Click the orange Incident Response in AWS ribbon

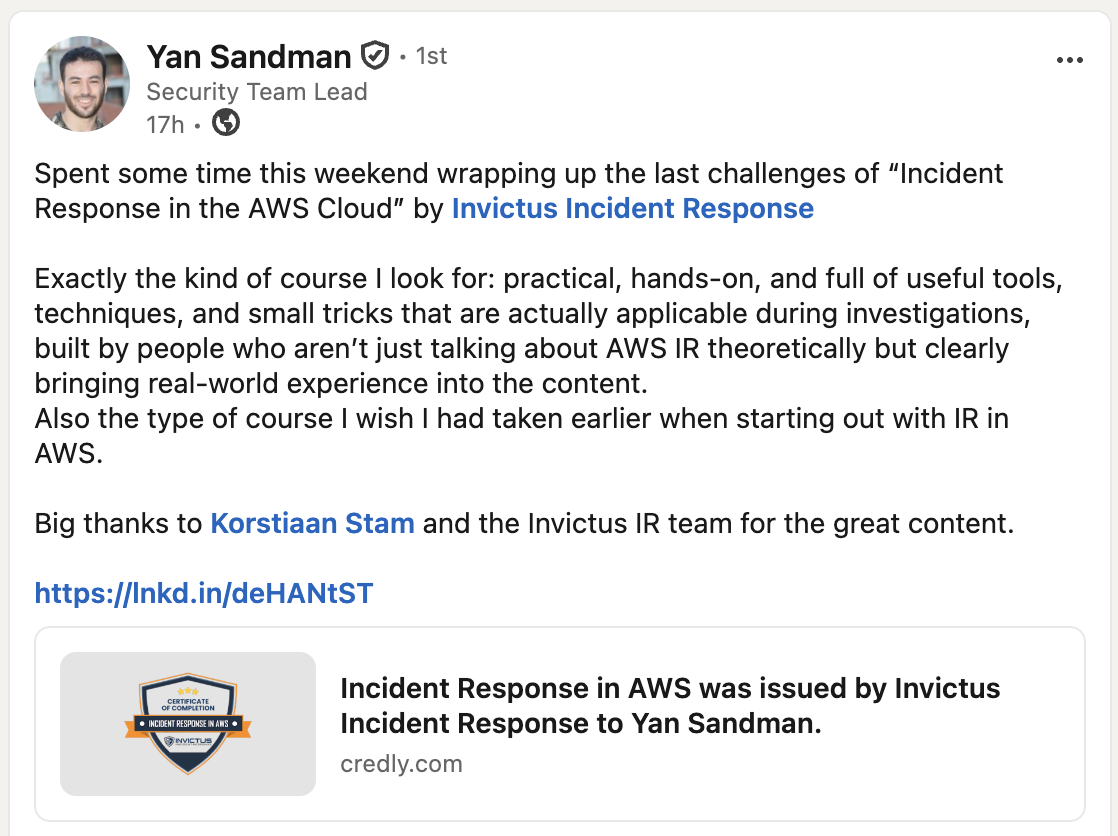(x=188, y=723)
